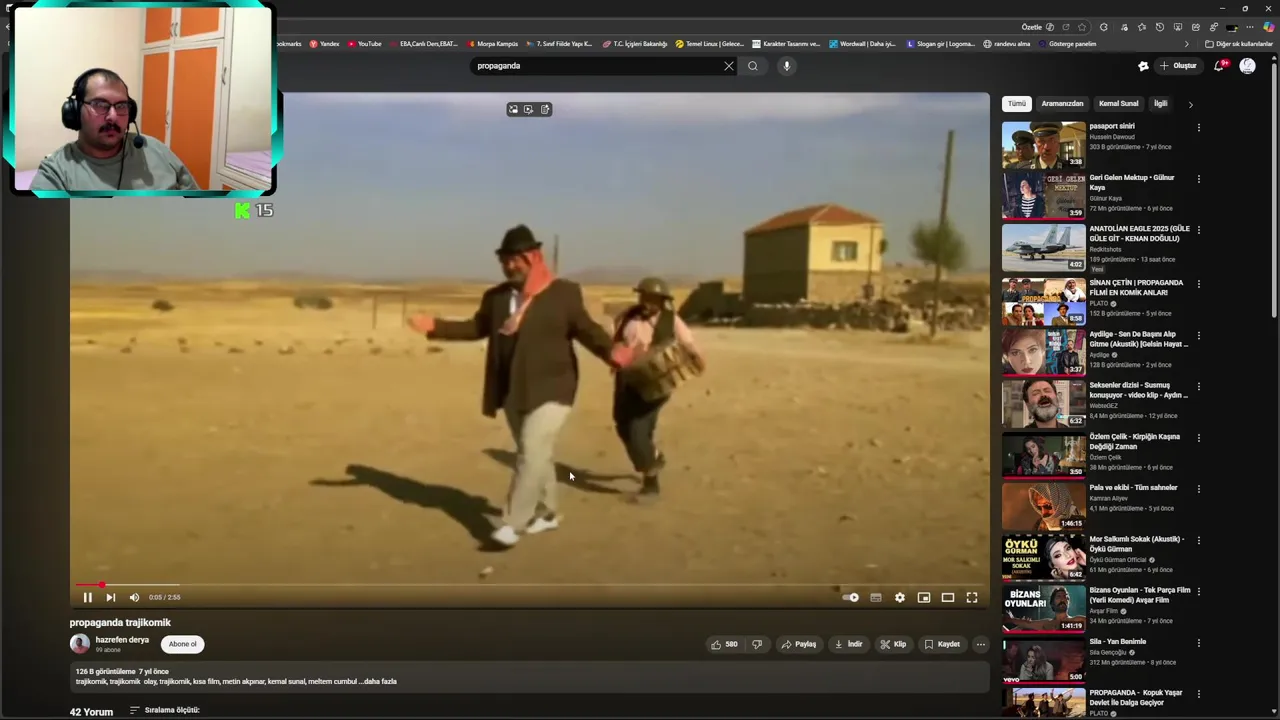This screenshot has width=1280, height=720.
Task: Open the more actions menu below the video
Action: click(x=980, y=644)
